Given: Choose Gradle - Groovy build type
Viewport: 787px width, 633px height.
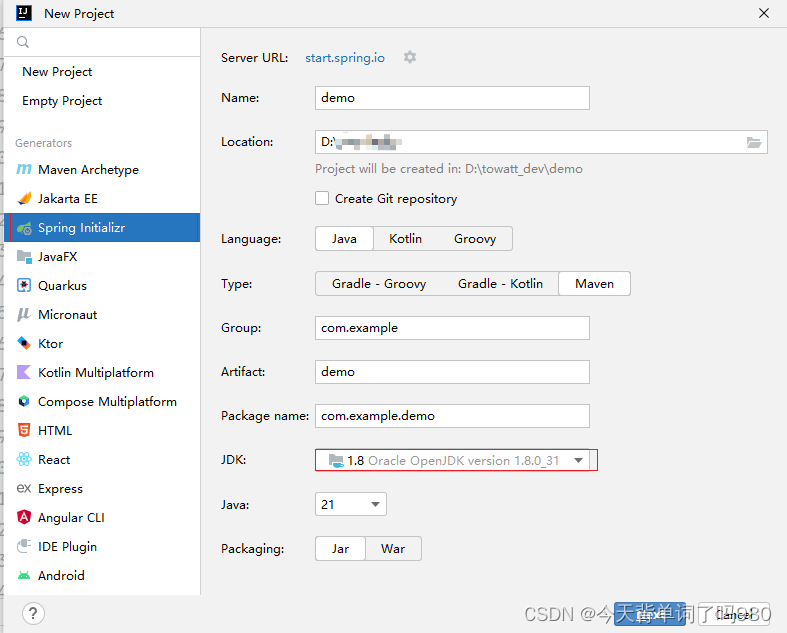Looking at the screenshot, I should point(379,284).
